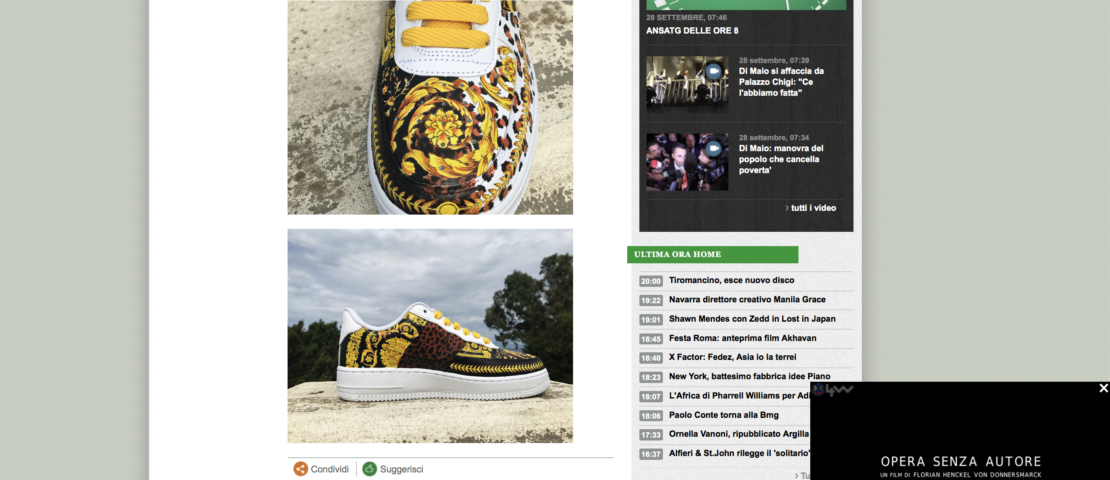The width and height of the screenshot is (1110, 480).
Task: Click the orange Condividi share icon
Action: (301, 469)
